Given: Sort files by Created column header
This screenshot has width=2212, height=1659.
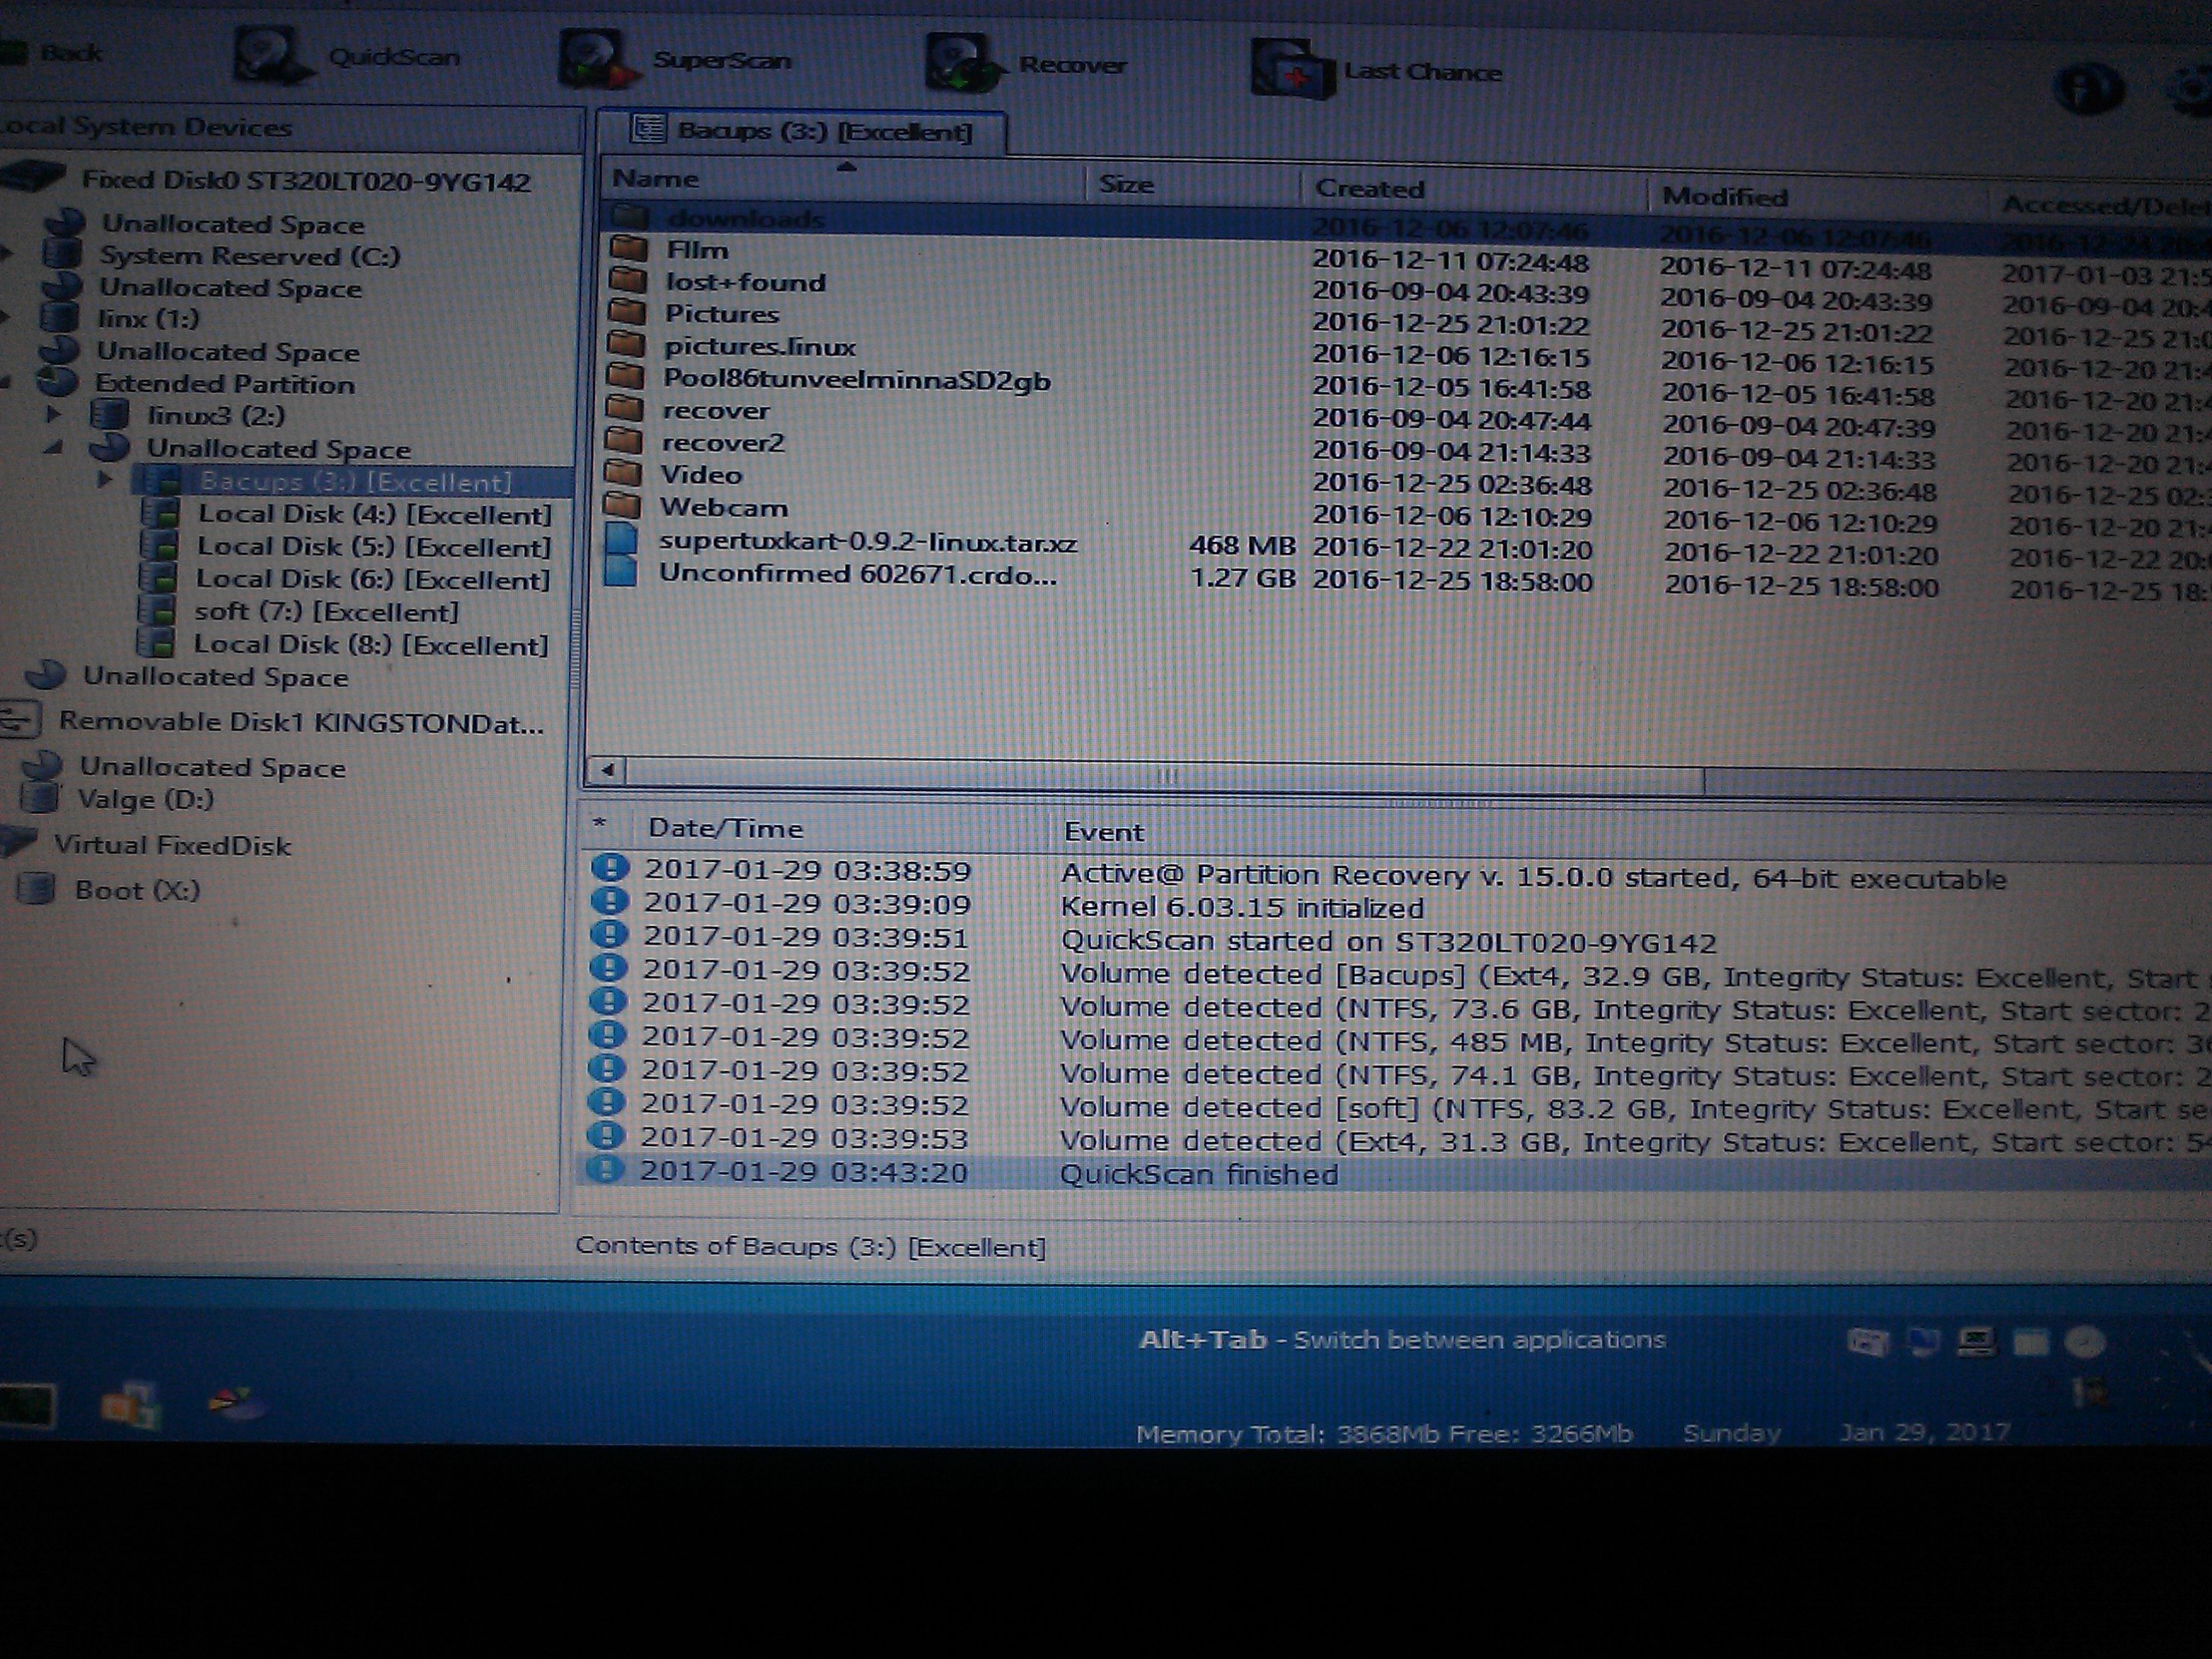Looking at the screenshot, I should click(1368, 188).
